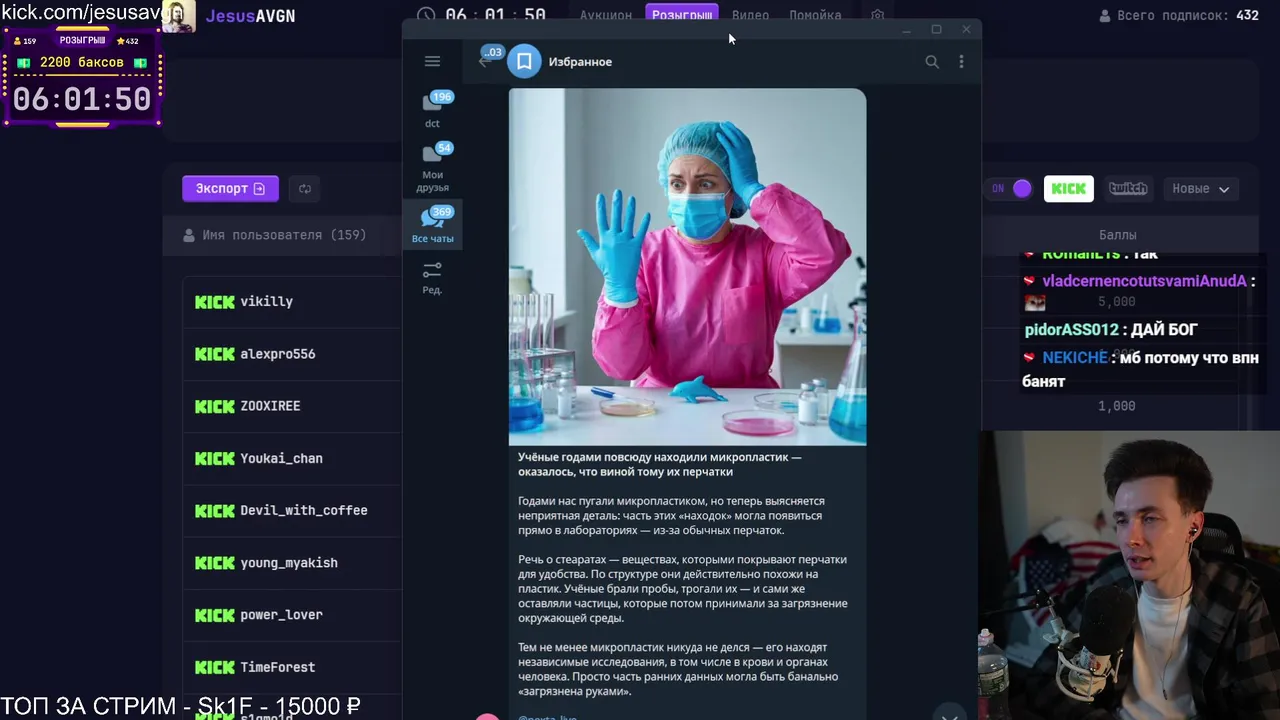Select the Devil_with_coffee participant row
The width and height of the screenshot is (1280, 720).
pos(292,510)
